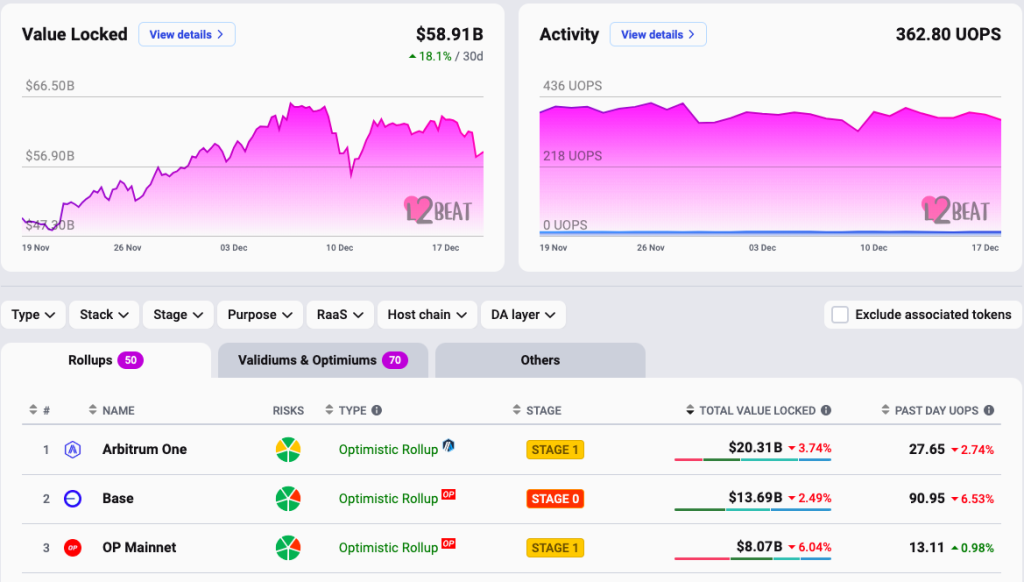Click the Arbitrum stack badge next to Optimistic Rollup
The image size is (1024, 582).
point(449,445)
